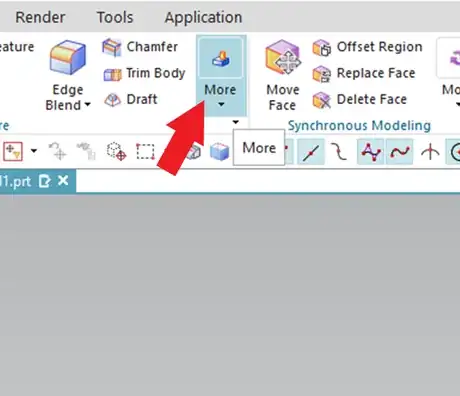Choose the dashed rectangle selection icon
This screenshot has width=460, height=396.
(x=145, y=152)
